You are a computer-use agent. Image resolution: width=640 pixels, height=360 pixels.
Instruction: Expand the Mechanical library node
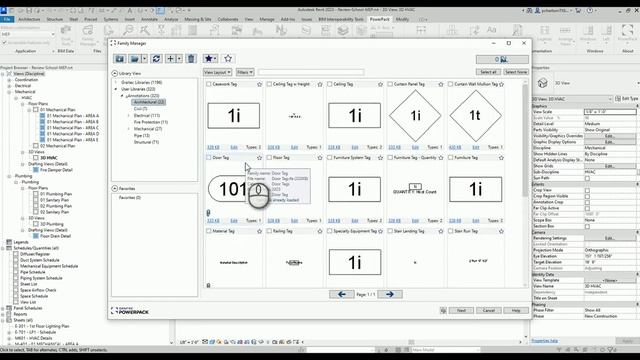coord(128,129)
